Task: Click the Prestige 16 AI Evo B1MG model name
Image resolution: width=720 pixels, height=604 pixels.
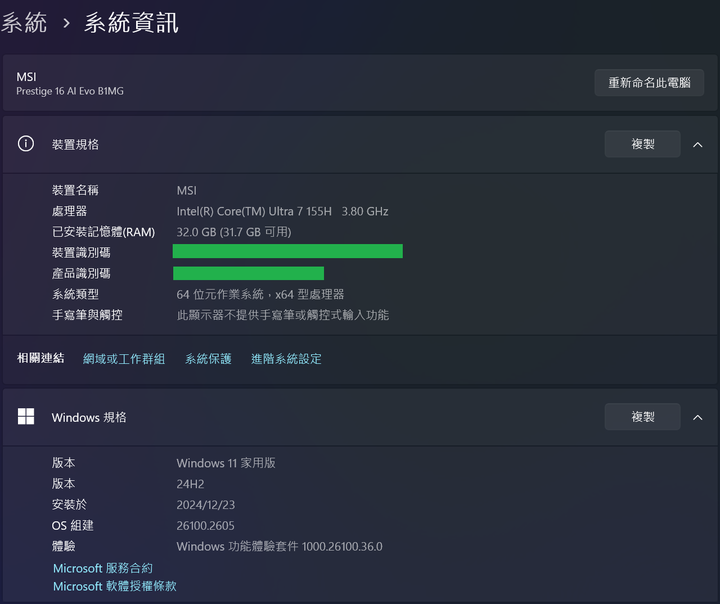Action: click(70, 91)
